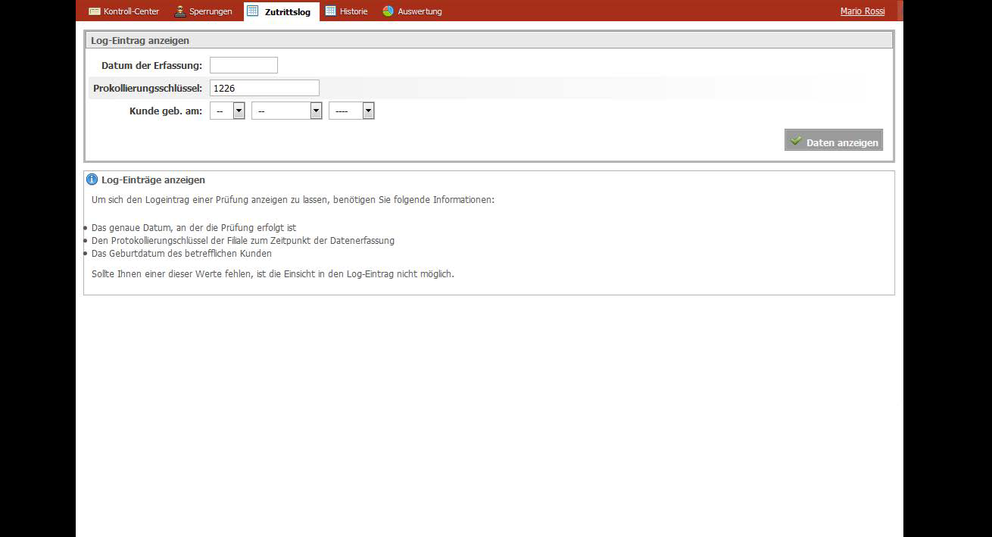The height and width of the screenshot is (537, 992).
Task: Select the Zutrittslog tab
Action: [x=282, y=11]
